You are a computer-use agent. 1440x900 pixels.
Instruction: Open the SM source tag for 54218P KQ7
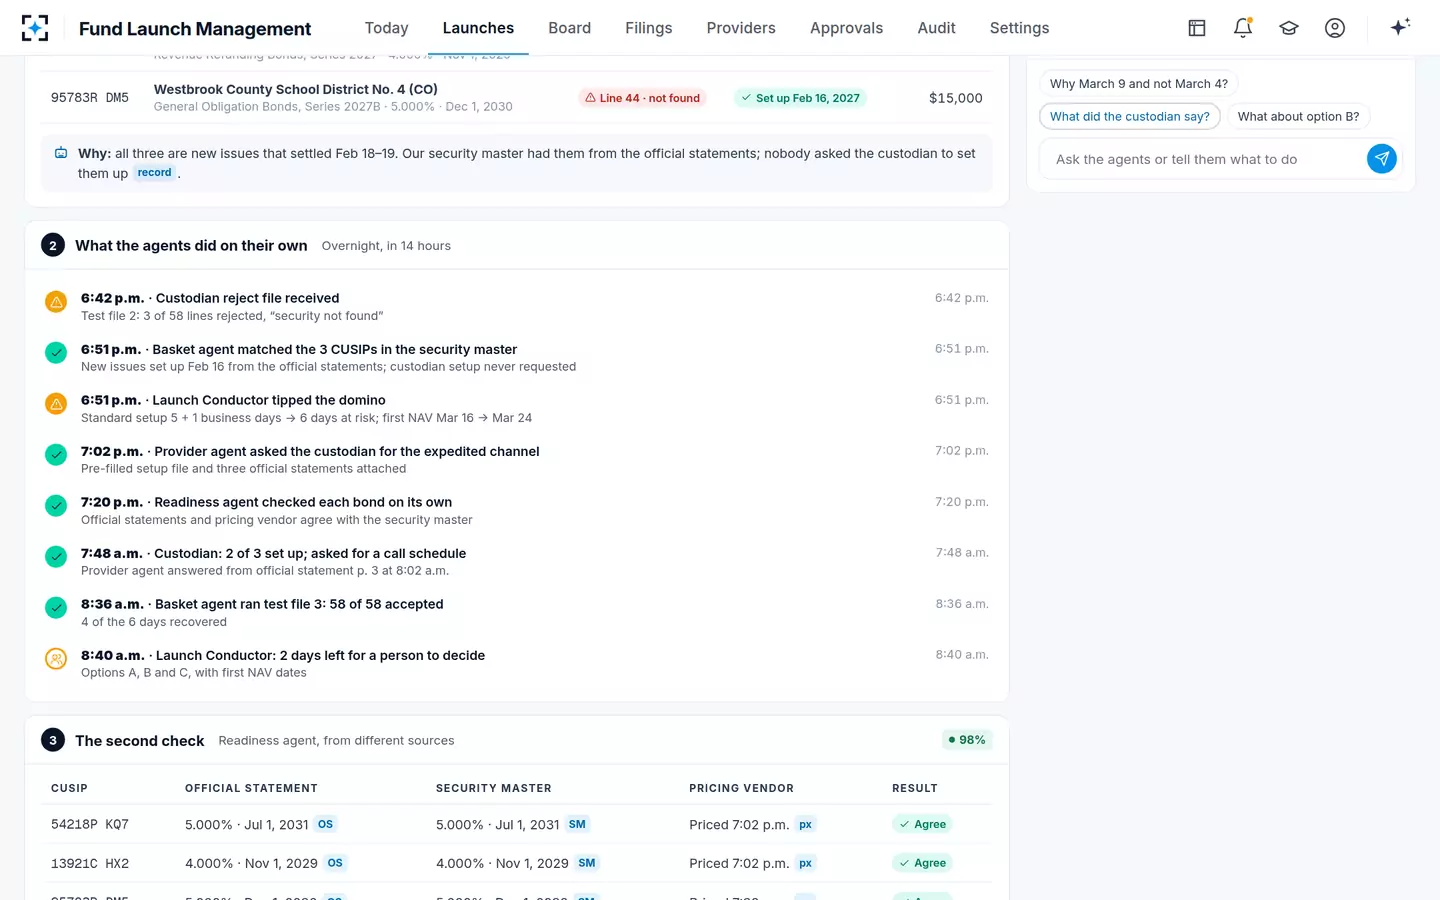pyautogui.click(x=577, y=824)
